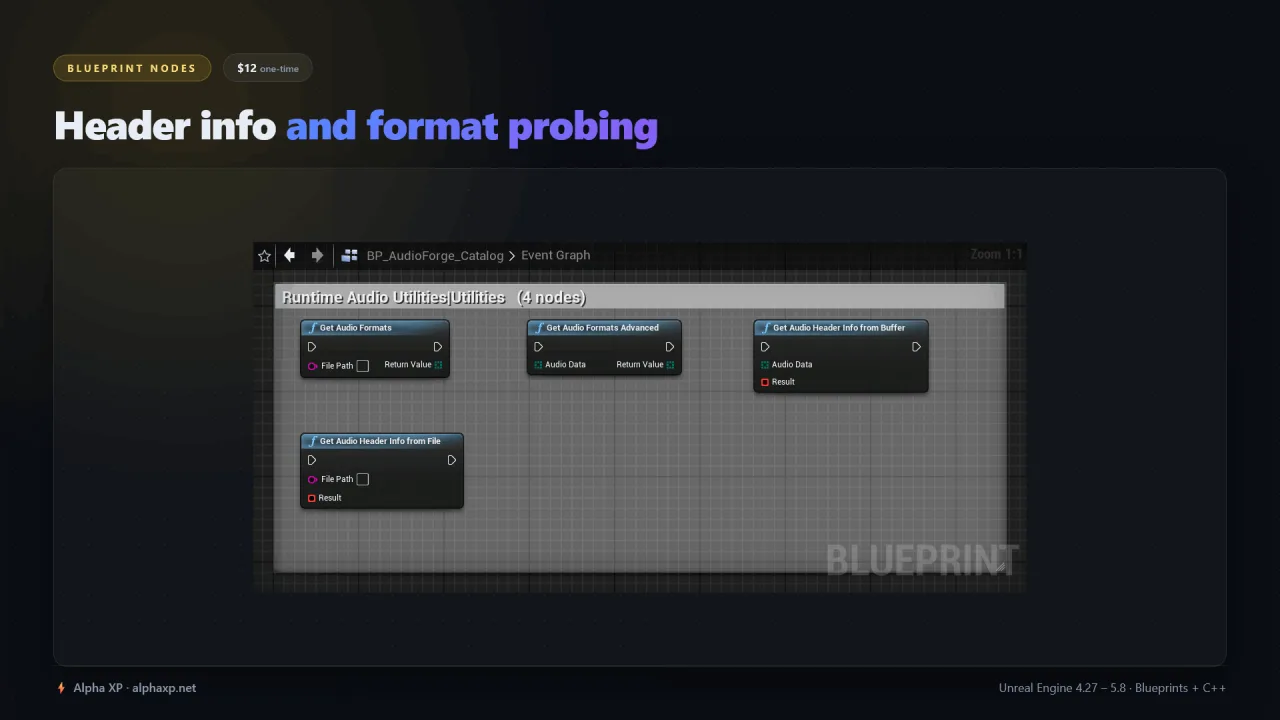Viewport: 1280px width, 720px height.
Task: Select the Get Audio Formats node title
Action: tap(356, 328)
